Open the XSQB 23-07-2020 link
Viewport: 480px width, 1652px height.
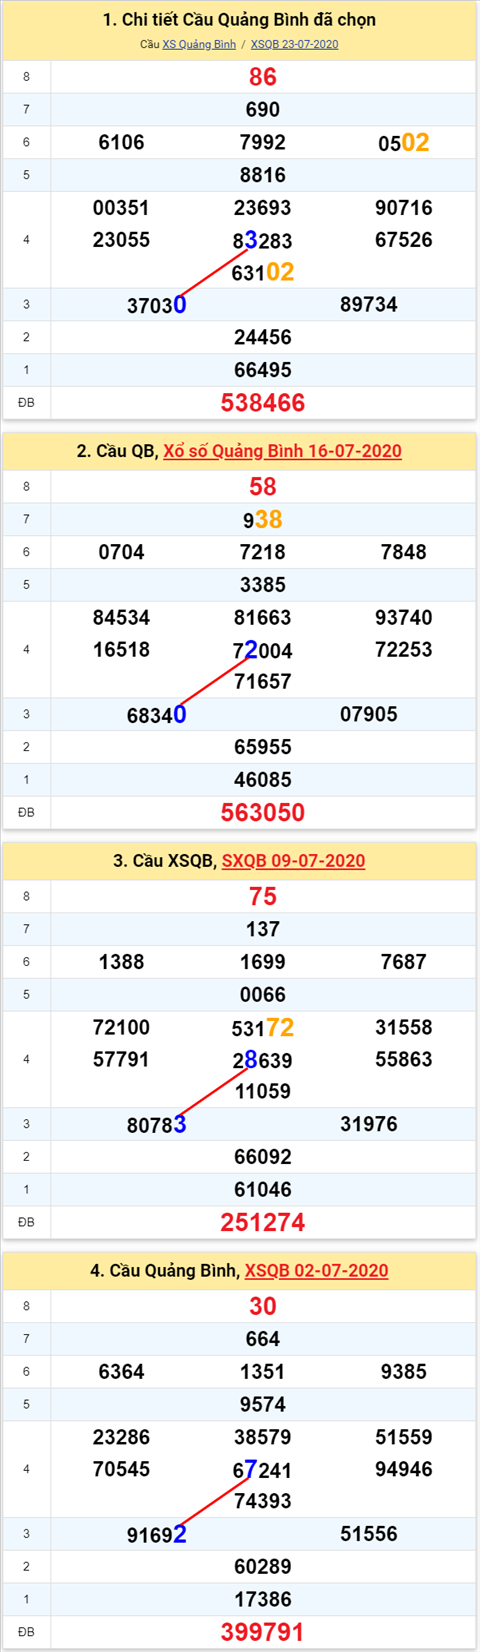tap(294, 44)
